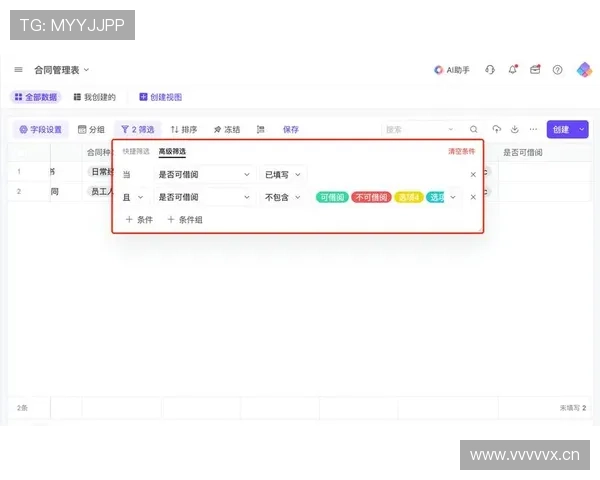This screenshot has height=480, width=600.
Task: Click the download export icon
Action: point(515,129)
